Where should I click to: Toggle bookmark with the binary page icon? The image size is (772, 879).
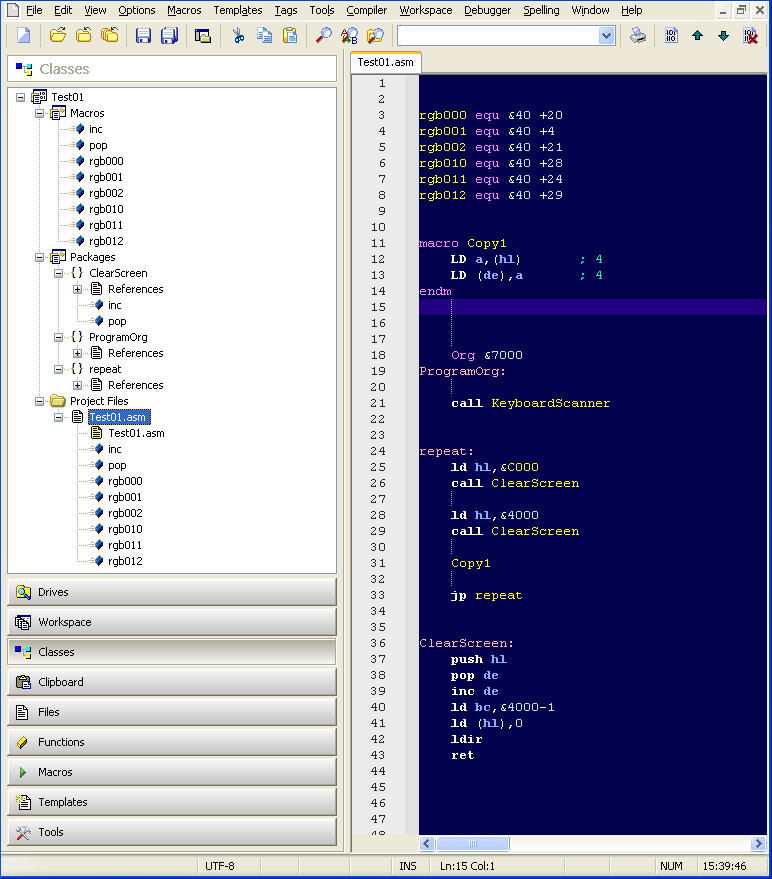[x=671, y=36]
